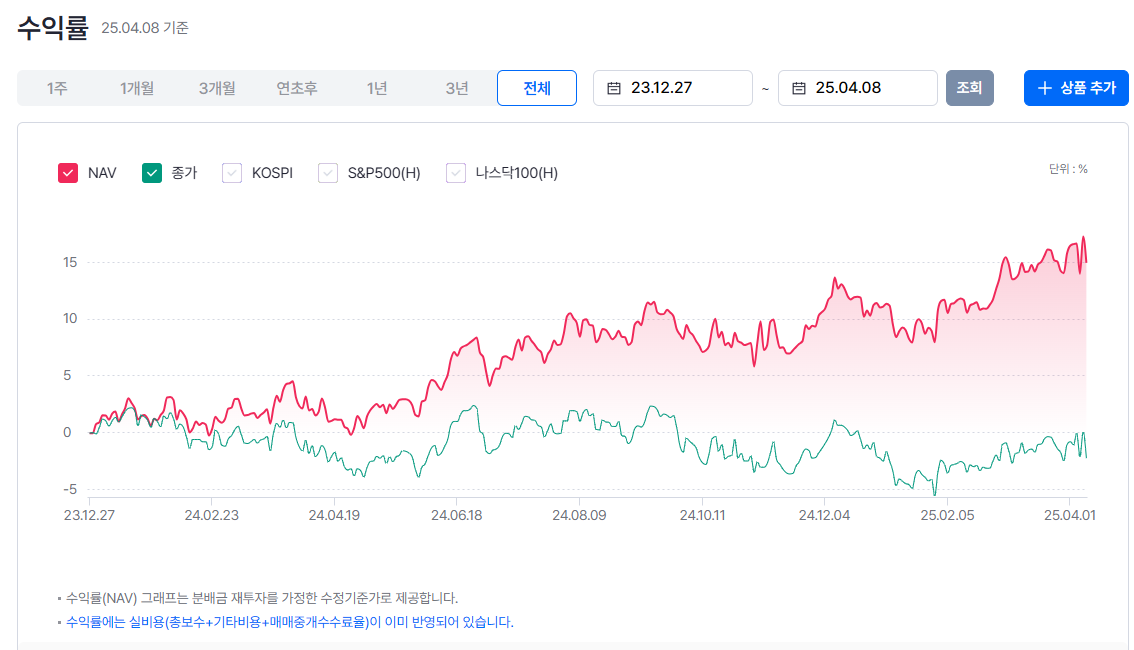Click the start date field showing 23.12.27
Screen dimensions: 1134x650
tap(660, 88)
